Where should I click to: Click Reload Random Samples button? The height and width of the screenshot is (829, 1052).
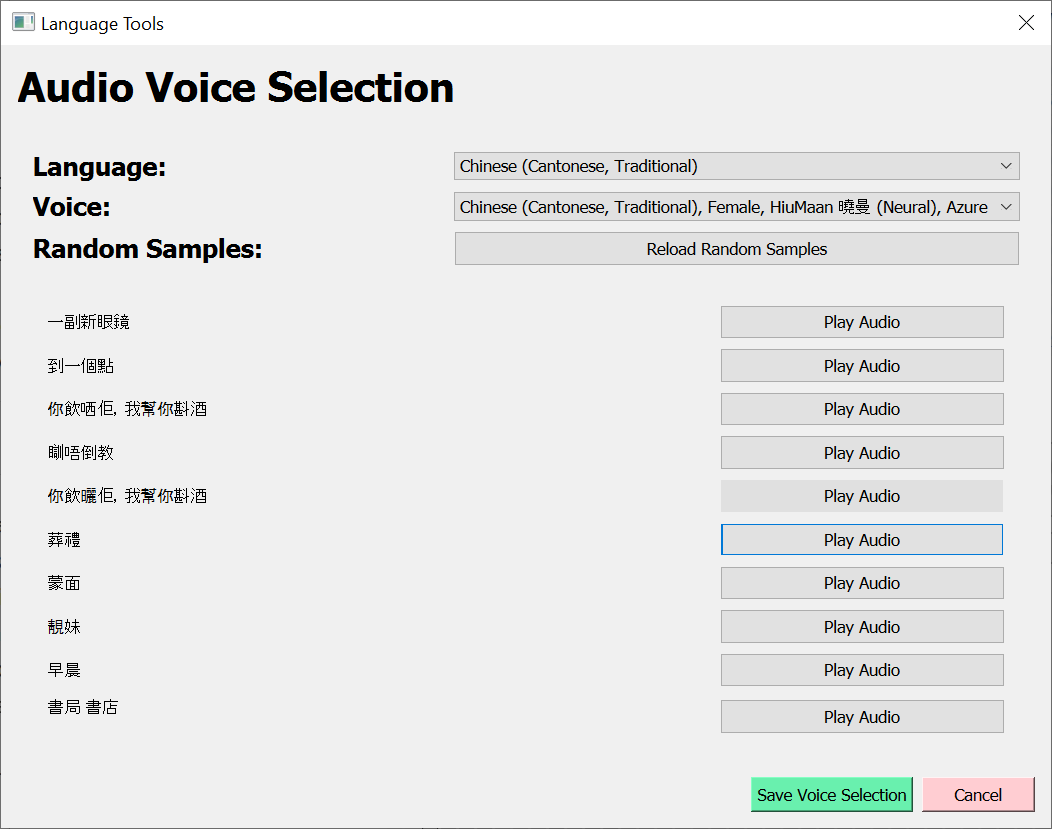pos(736,249)
